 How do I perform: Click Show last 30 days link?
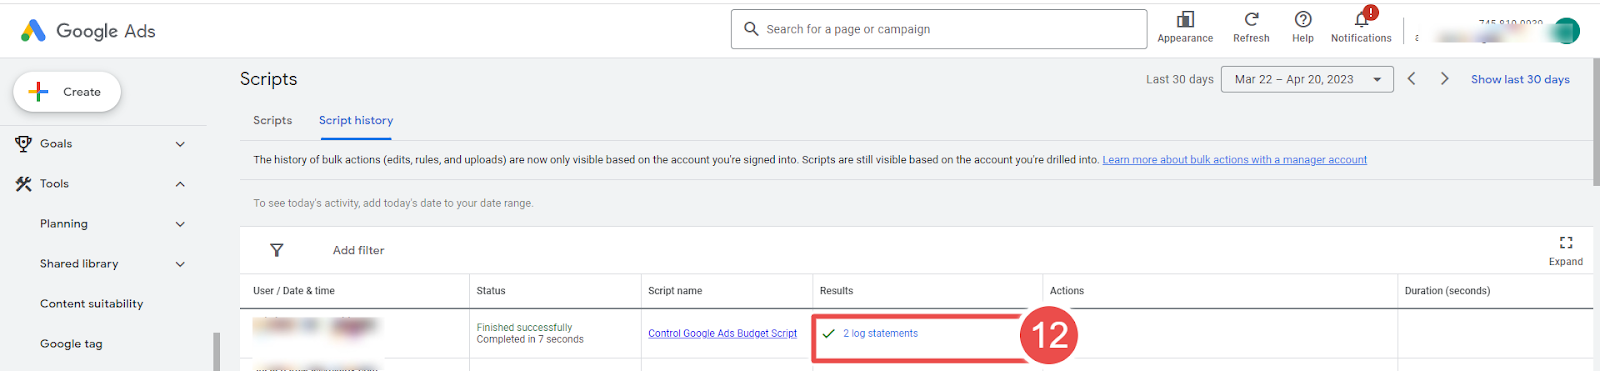[x=1520, y=79]
